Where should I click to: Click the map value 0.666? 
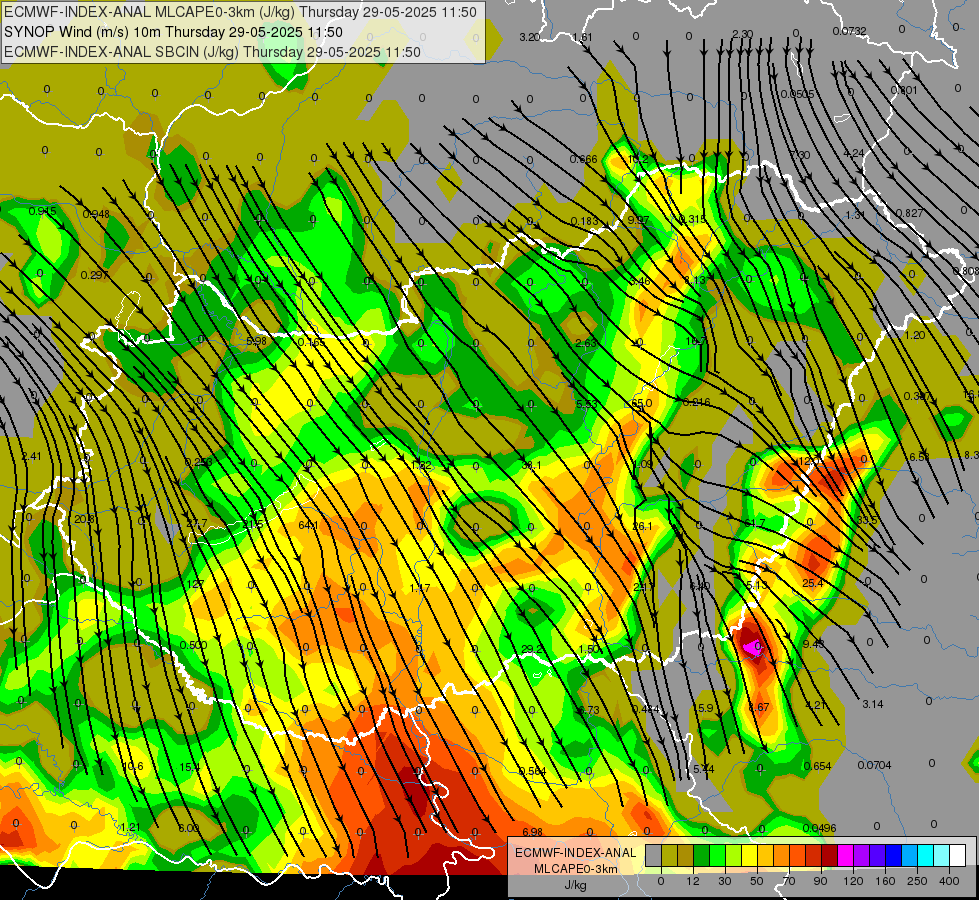(583, 159)
